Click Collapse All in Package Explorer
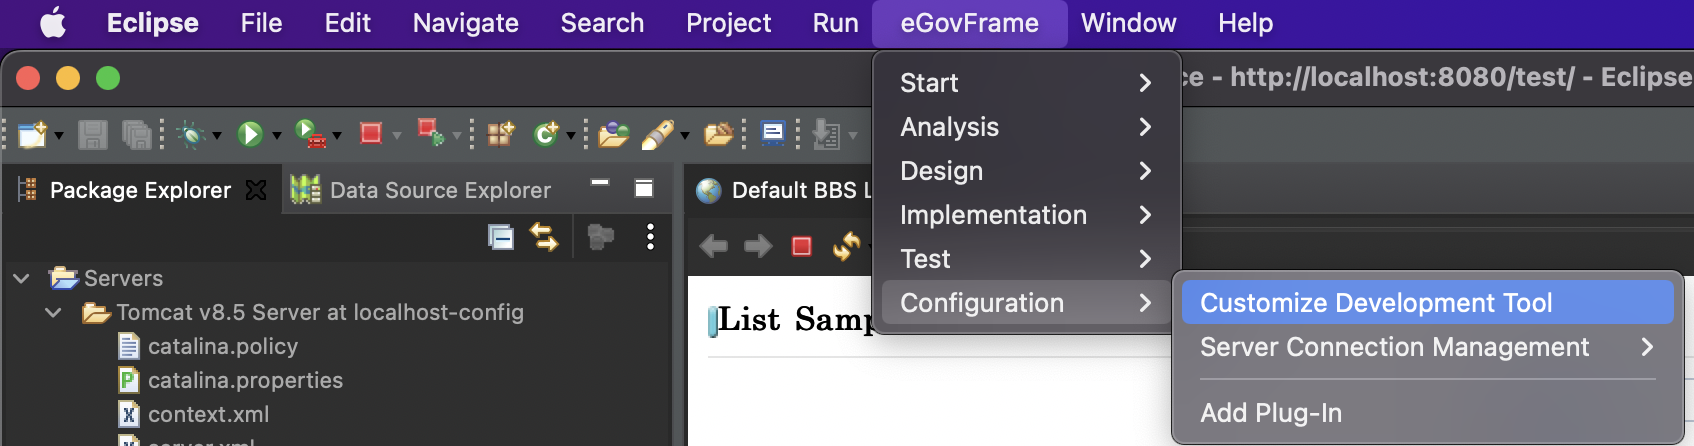The width and height of the screenshot is (1694, 446). [x=501, y=237]
